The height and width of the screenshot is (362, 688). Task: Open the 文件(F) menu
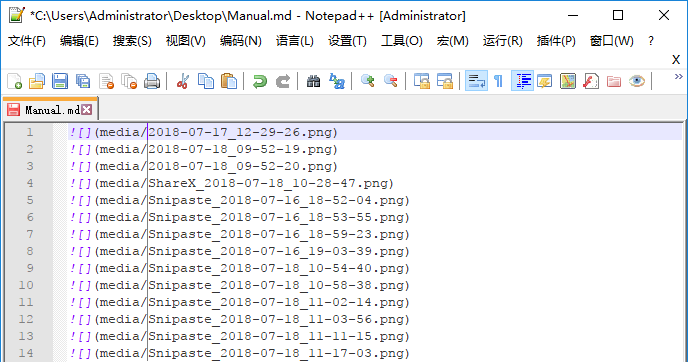tap(27, 41)
